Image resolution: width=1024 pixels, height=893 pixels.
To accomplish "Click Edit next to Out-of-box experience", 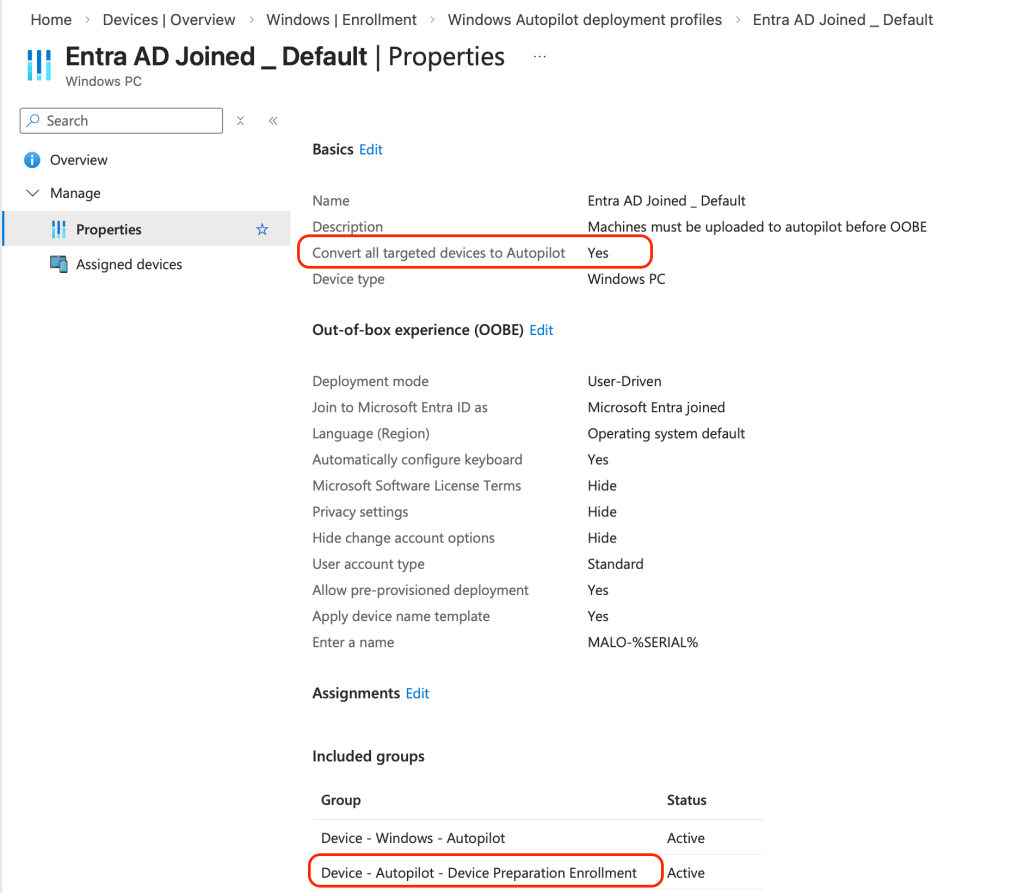I will 541,330.
